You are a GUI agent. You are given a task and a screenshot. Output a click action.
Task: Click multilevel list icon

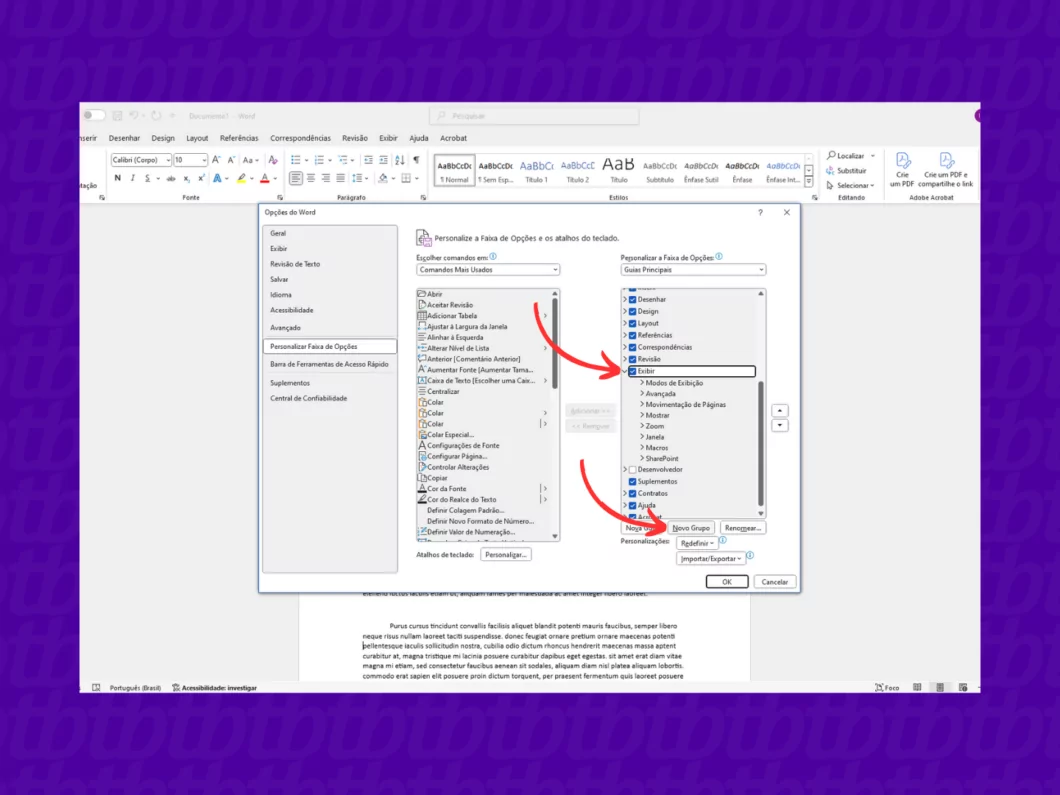click(x=343, y=160)
